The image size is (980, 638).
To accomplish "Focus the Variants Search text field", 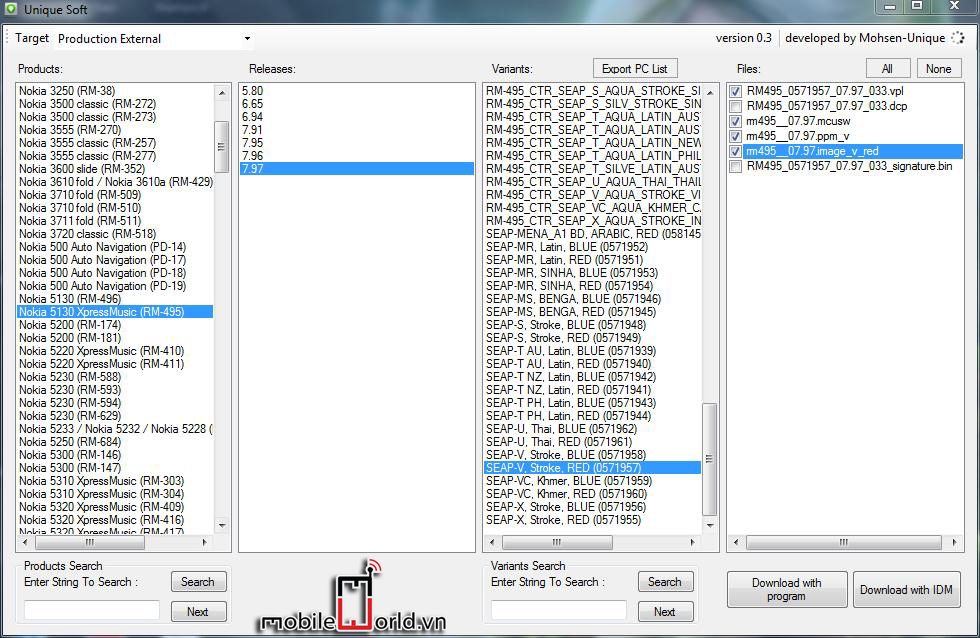I will click(559, 610).
